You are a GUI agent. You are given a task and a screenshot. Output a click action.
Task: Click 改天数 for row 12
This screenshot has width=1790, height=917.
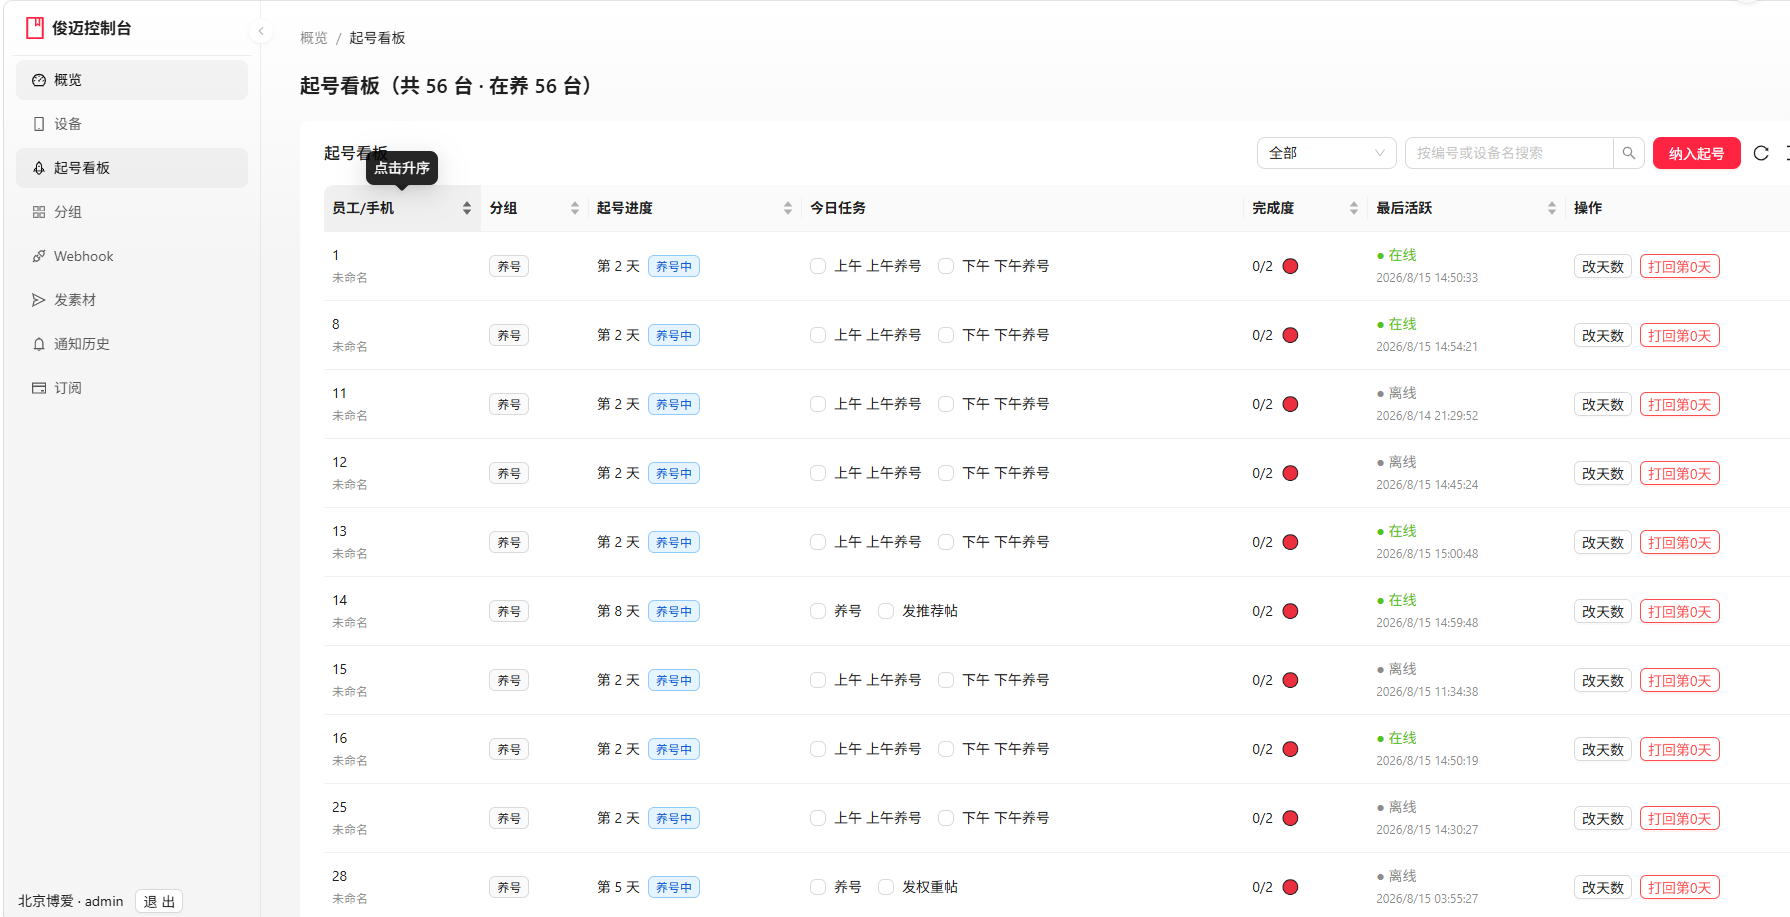(1602, 474)
